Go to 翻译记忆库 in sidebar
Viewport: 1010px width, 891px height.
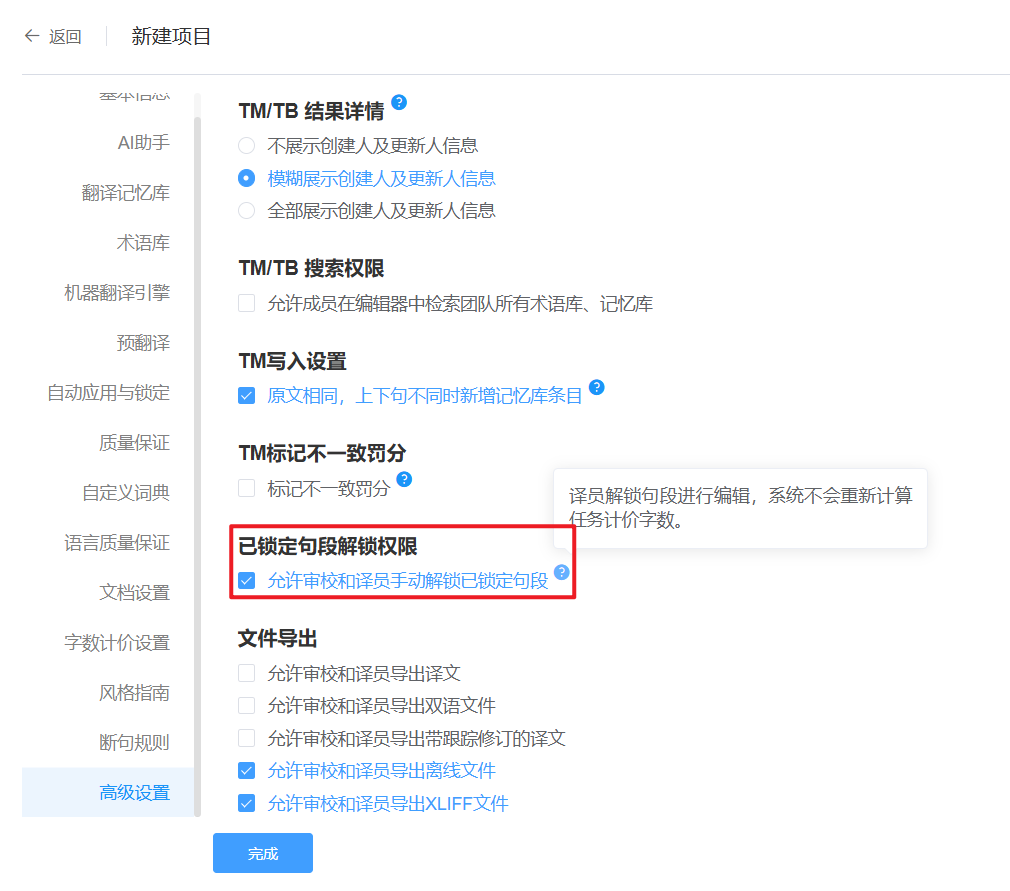125,193
